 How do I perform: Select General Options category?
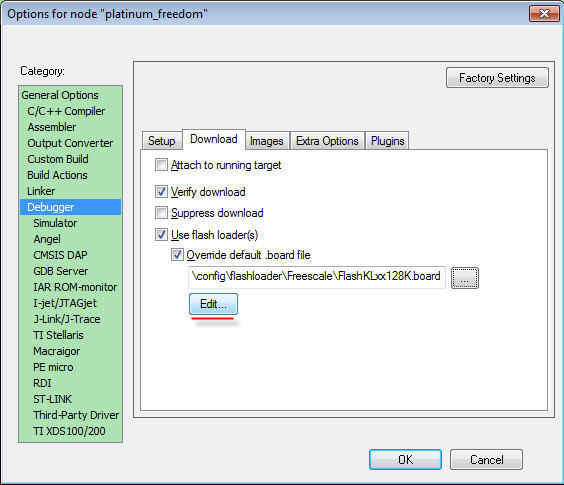coord(60,95)
